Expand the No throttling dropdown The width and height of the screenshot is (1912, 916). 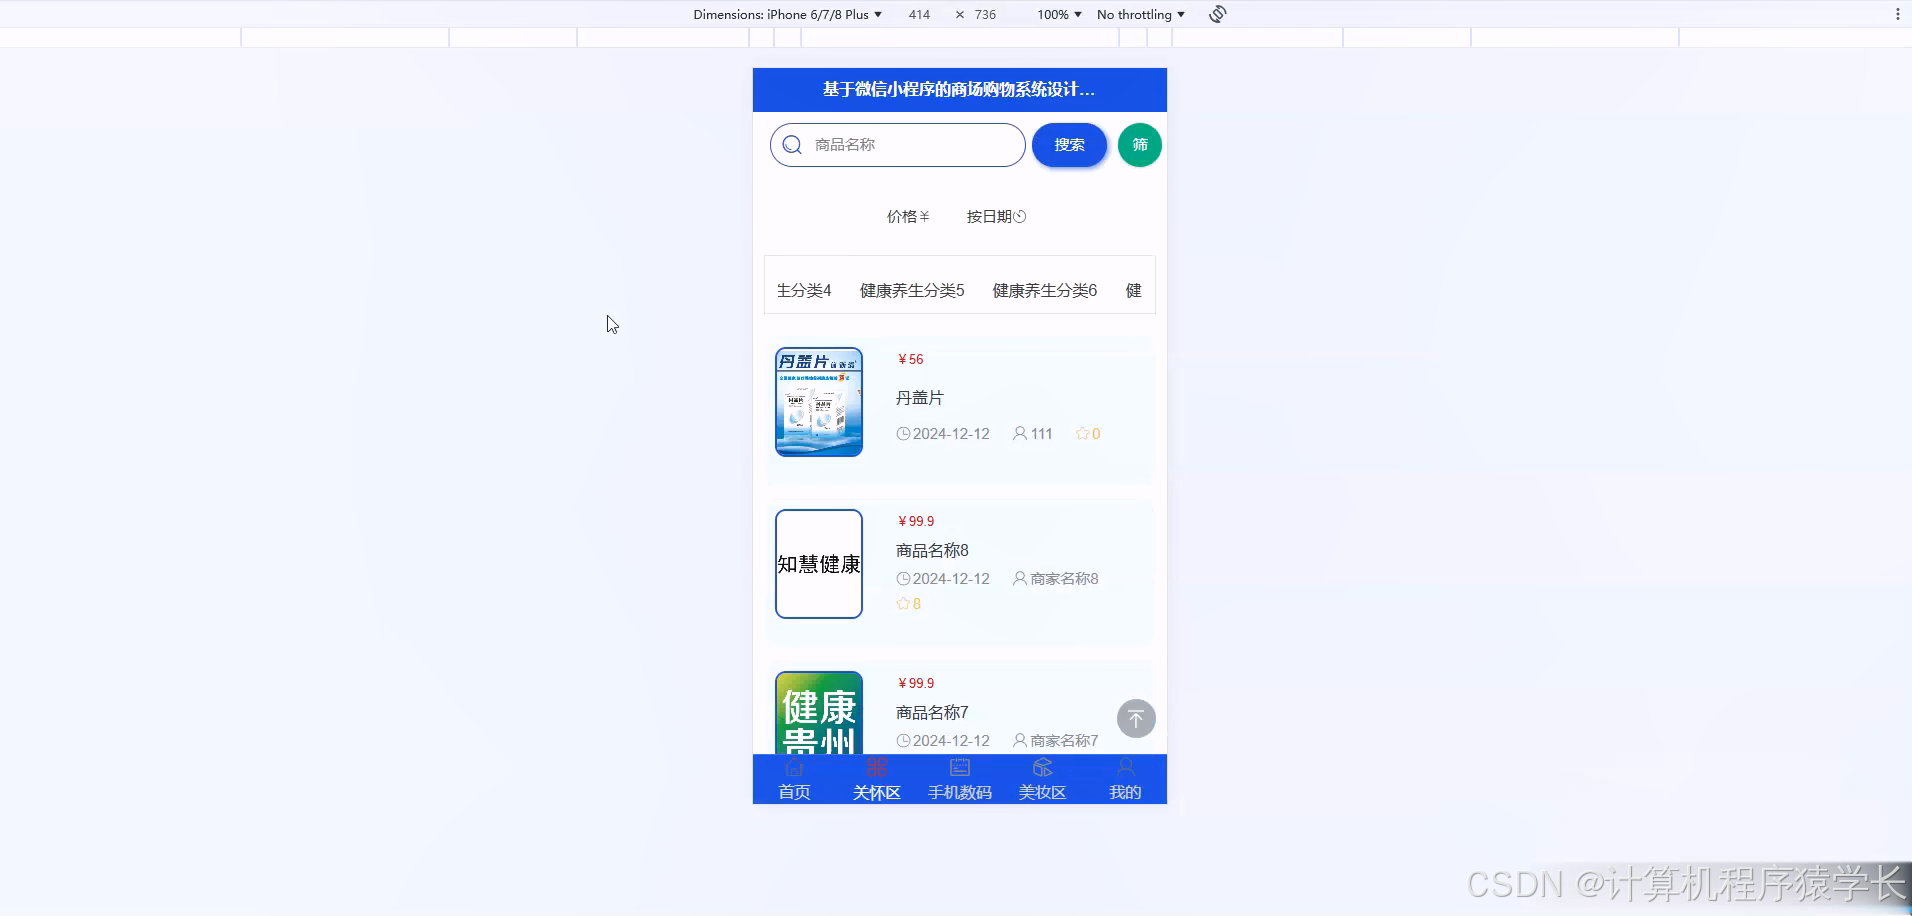coord(1139,14)
